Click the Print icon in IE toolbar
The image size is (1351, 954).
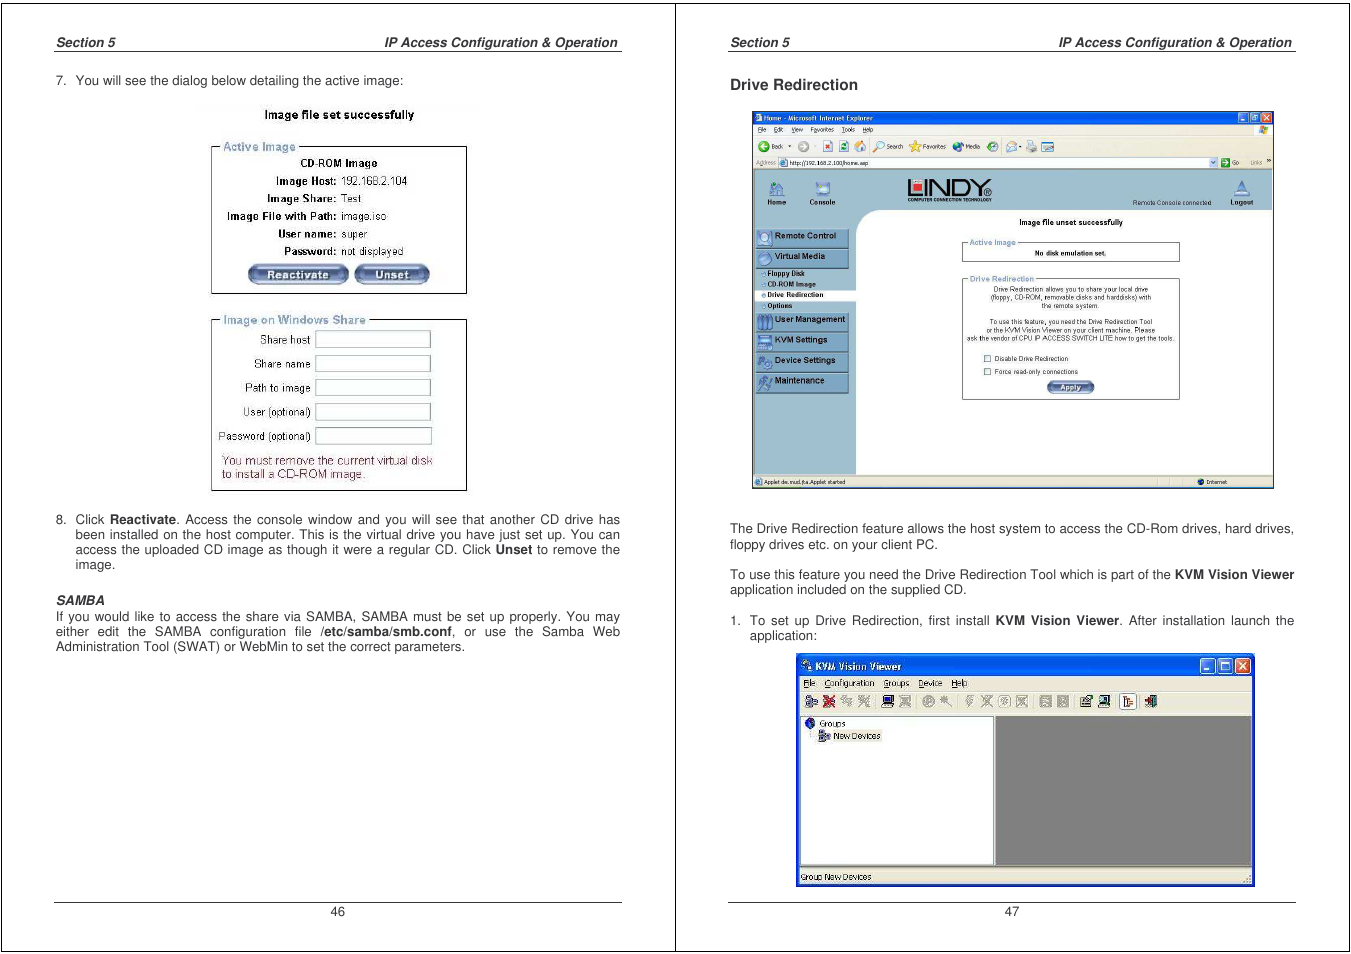pyautogui.click(x=1031, y=146)
